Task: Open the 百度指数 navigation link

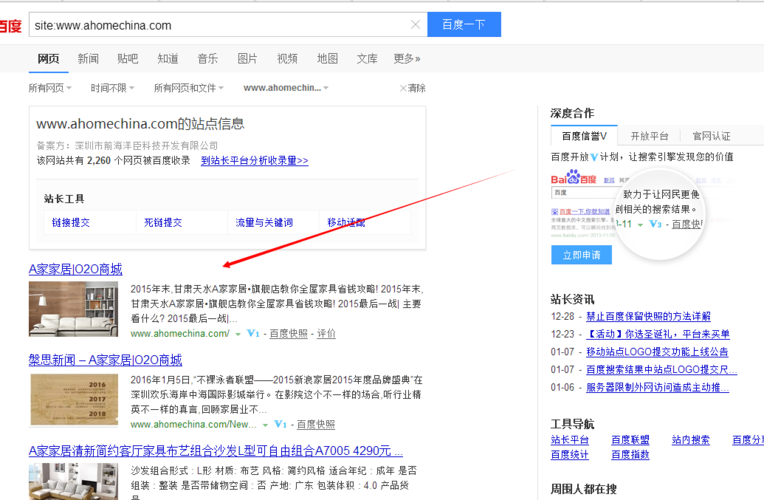Action: click(x=630, y=455)
